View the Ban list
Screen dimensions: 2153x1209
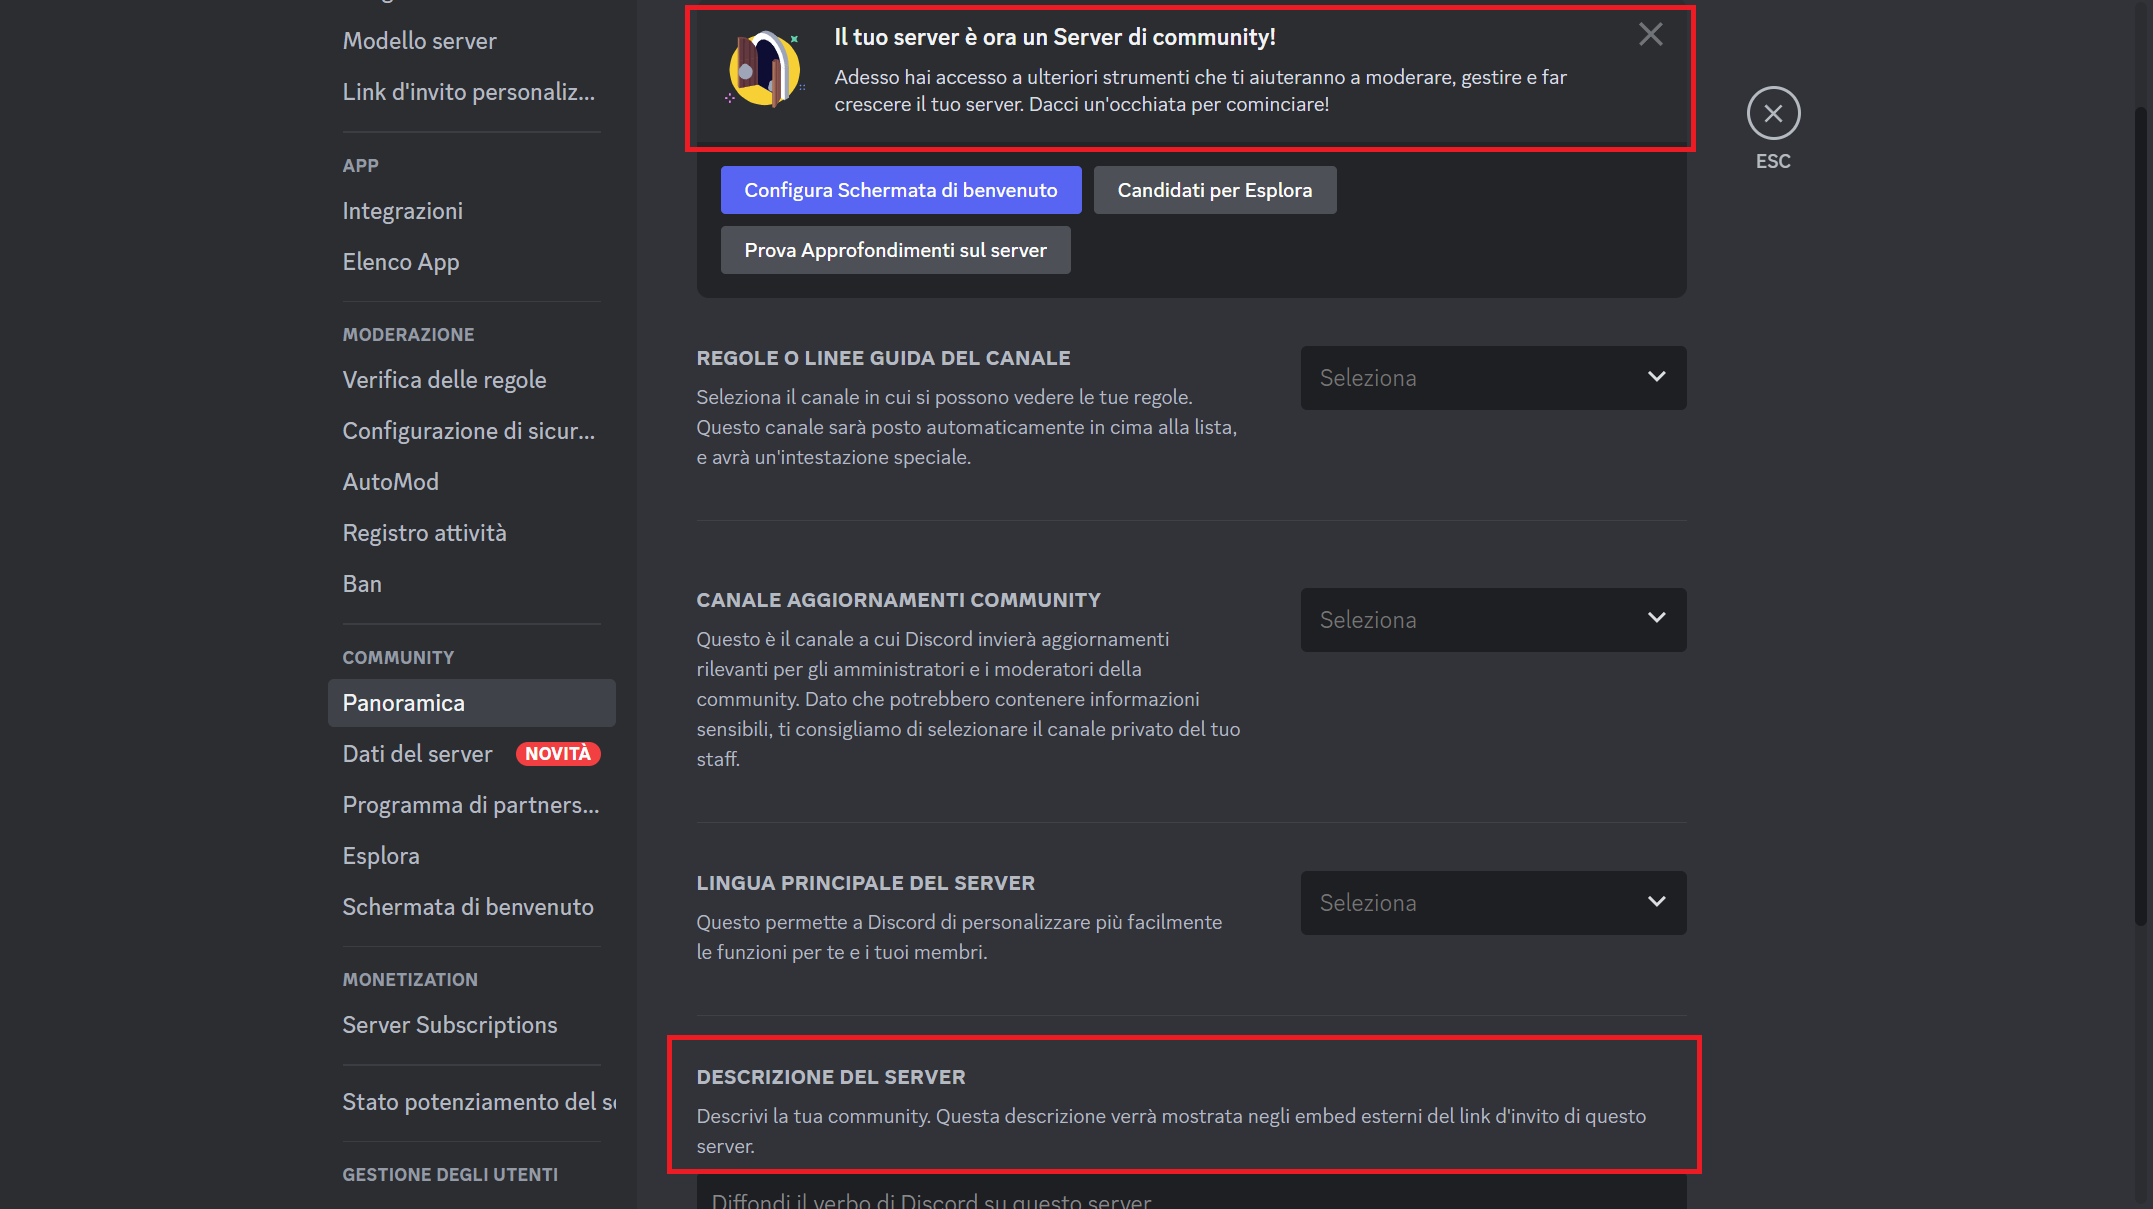click(x=362, y=583)
